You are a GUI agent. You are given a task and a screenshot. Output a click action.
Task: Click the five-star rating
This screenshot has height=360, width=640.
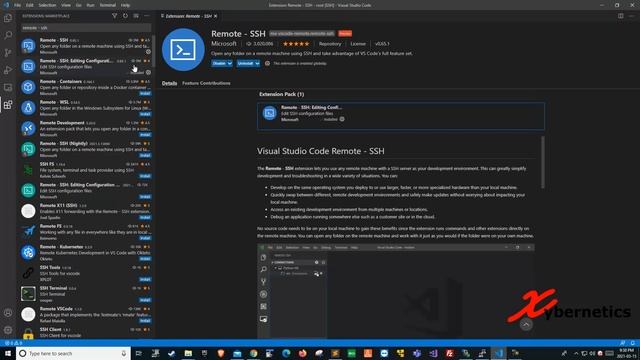296,44
